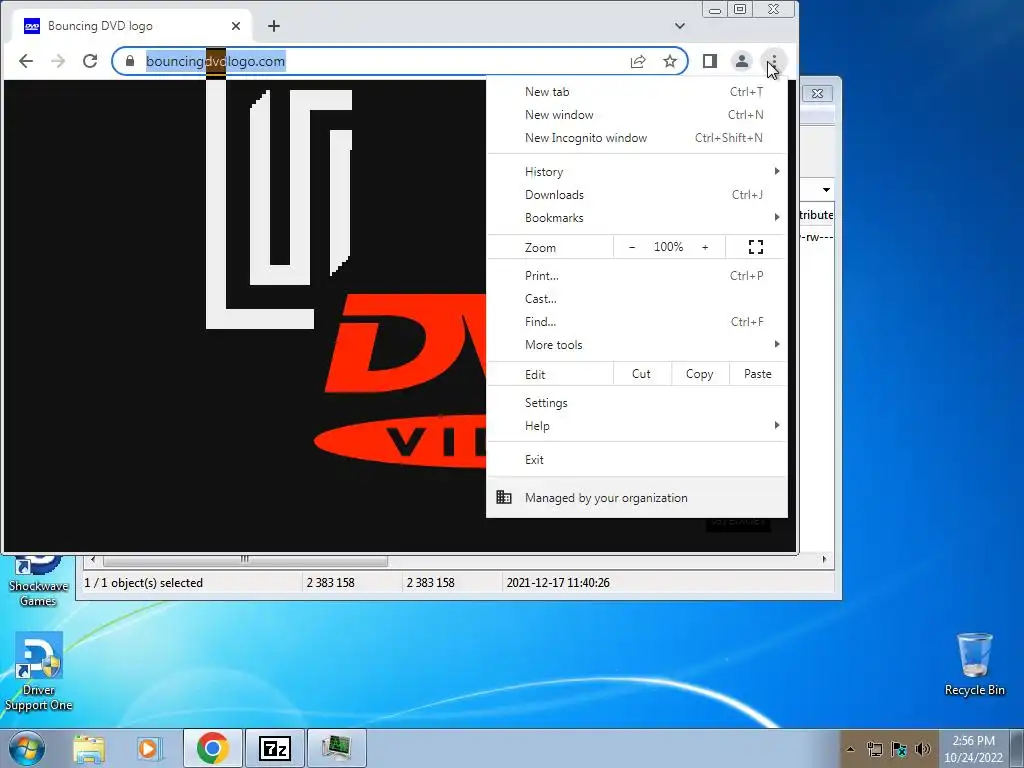Select the Bouncing DVD logo tab
The width and height of the screenshot is (1024, 768).
(132, 26)
